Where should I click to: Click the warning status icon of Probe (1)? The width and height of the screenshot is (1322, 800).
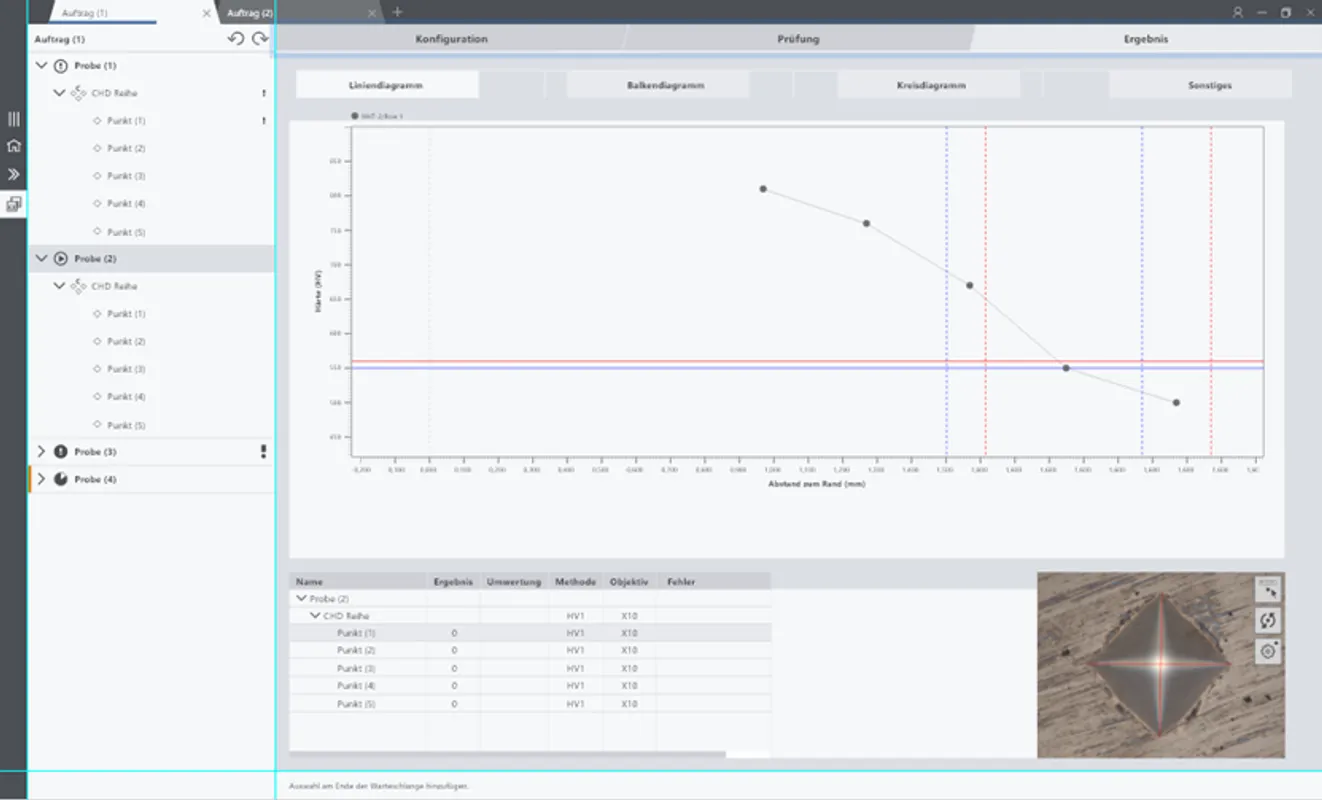point(60,66)
